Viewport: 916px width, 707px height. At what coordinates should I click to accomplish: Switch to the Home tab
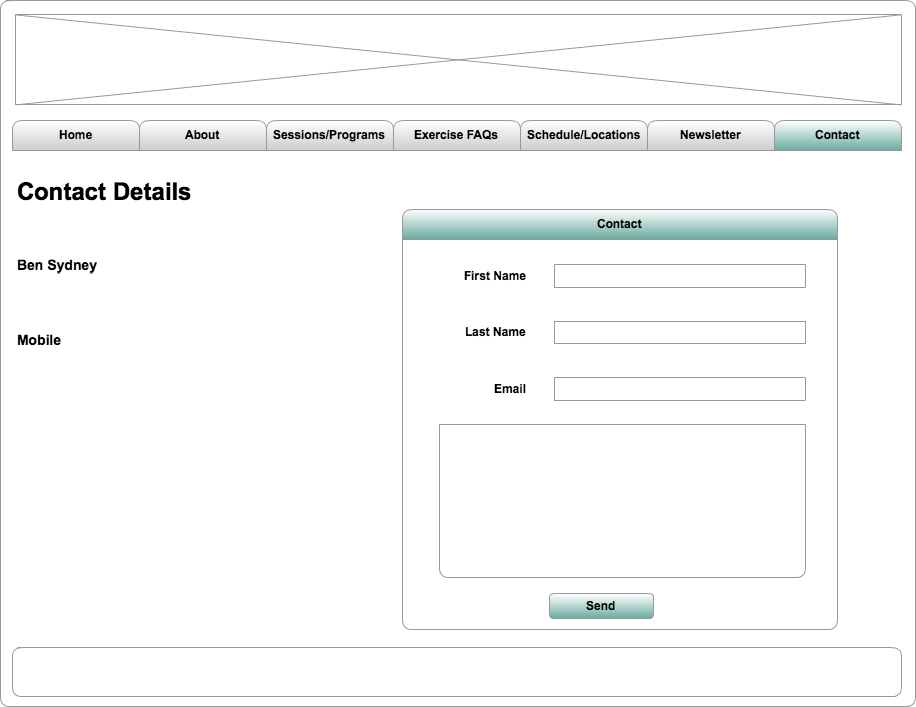[77, 134]
